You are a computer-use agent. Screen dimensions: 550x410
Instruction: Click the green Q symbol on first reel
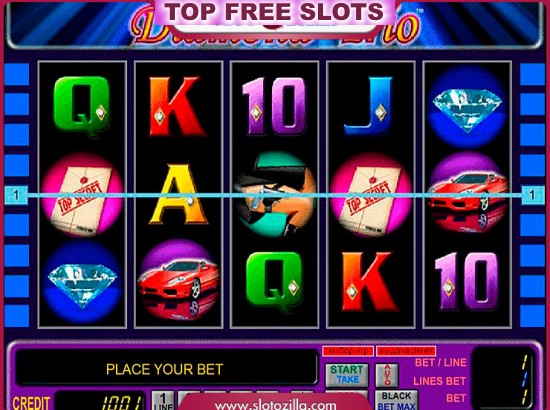(x=82, y=106)
